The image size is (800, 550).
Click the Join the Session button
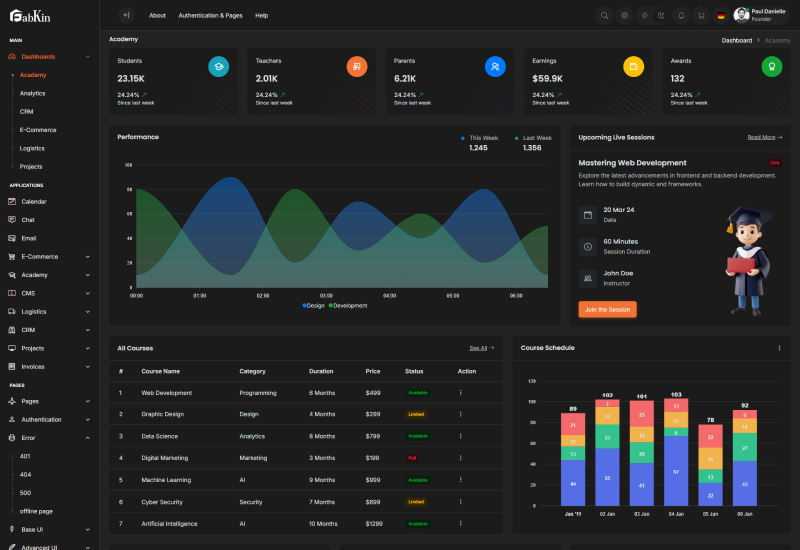(x=607, y=310)
